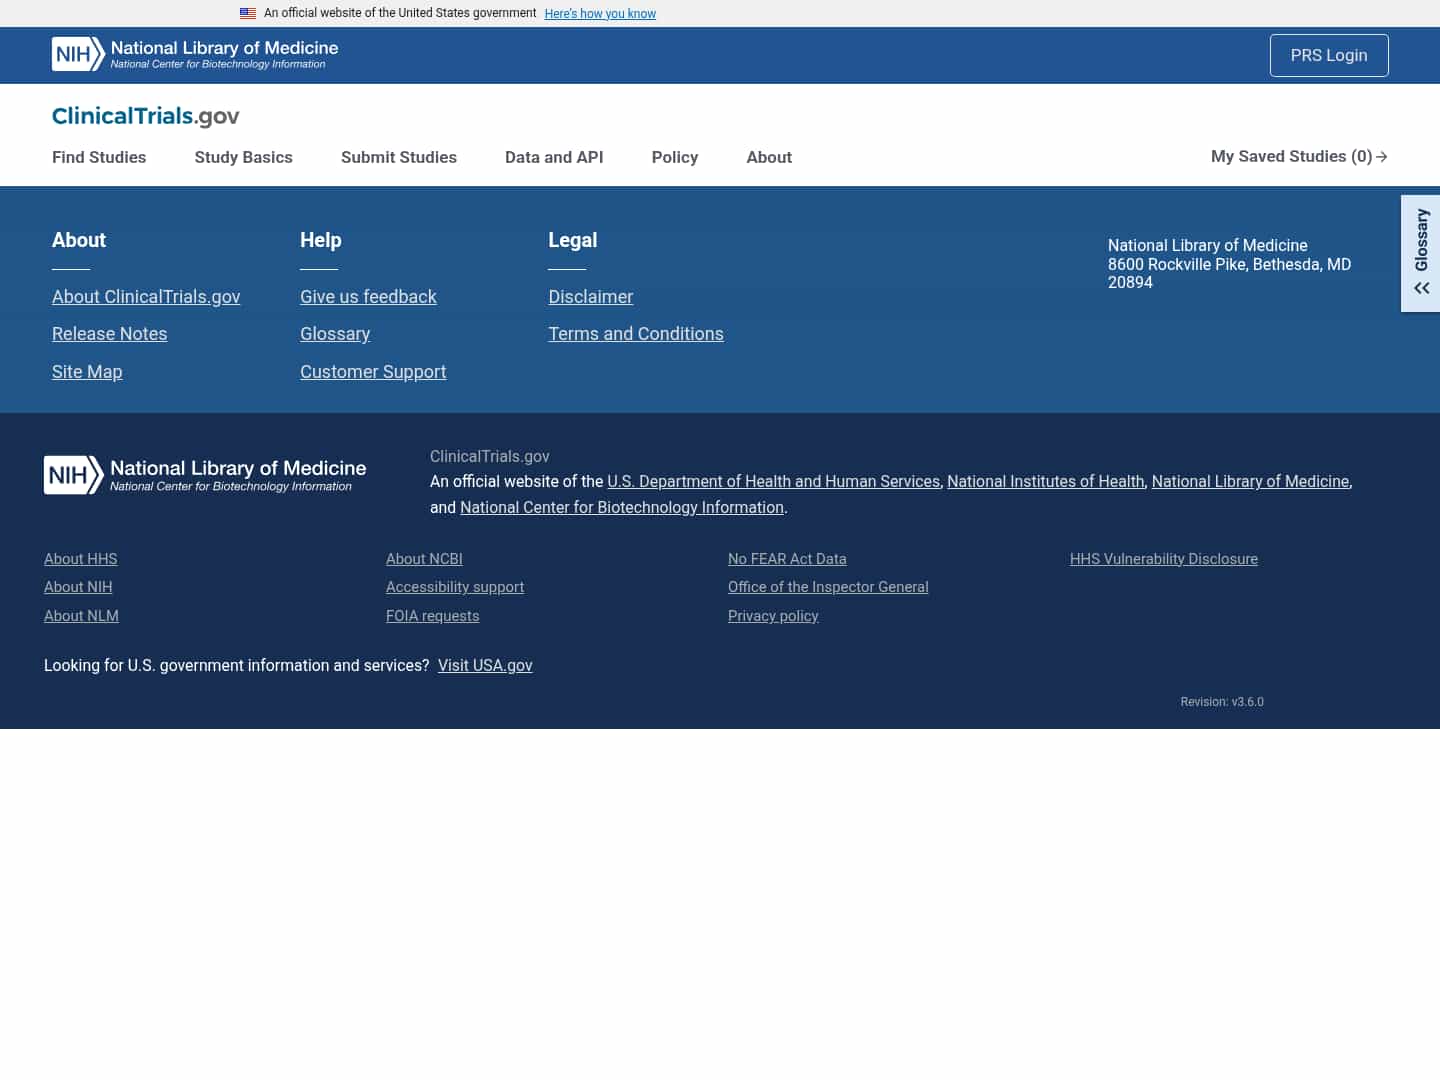Click the PRS Login button
The image size is (1440, 1080).
click(x=1329, y=55)
